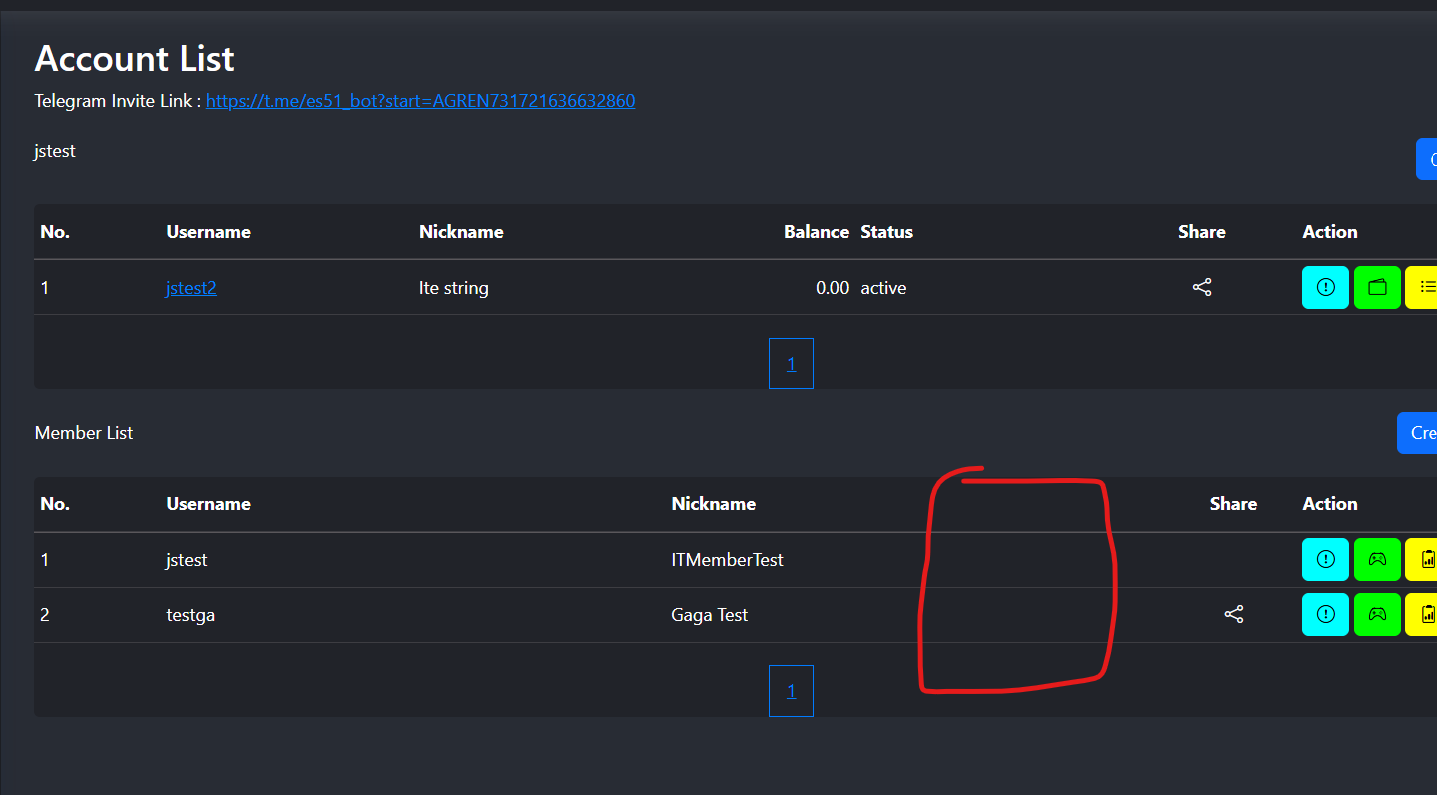The height and width of the screenshot is (795, 1437).
Task: Click yellow report button for testga
Action: click(1422, 615)
